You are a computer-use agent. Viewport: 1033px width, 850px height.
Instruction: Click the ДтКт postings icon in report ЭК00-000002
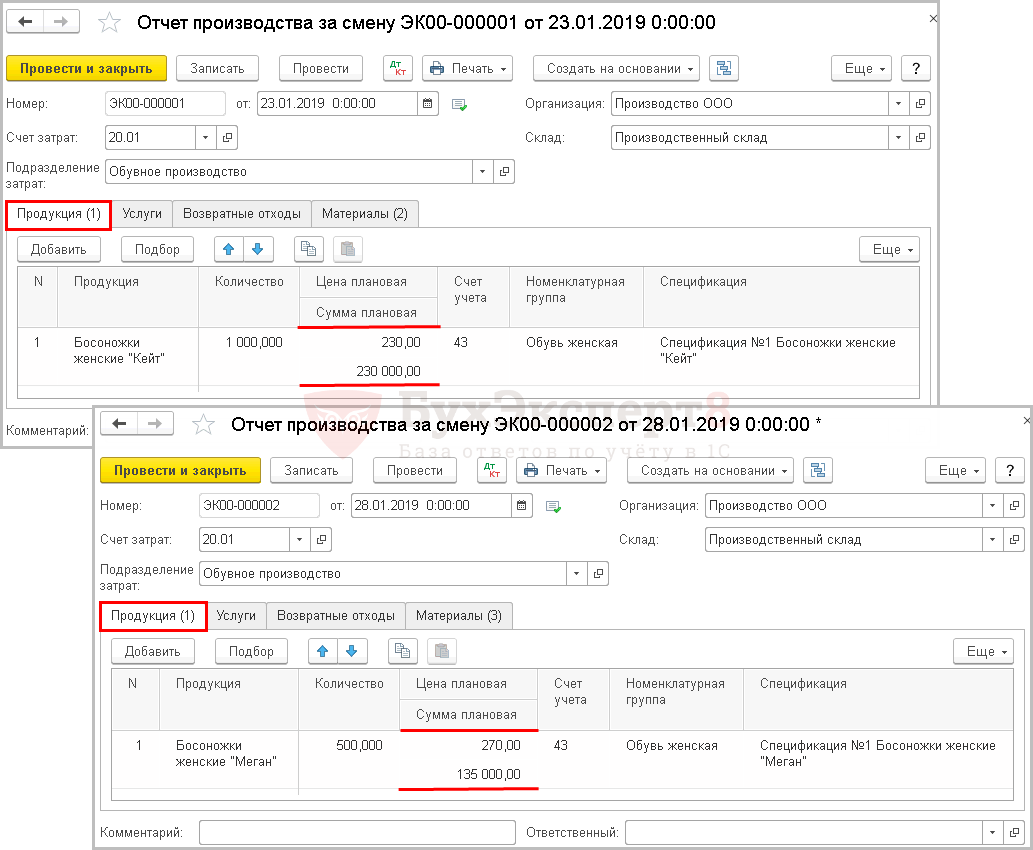coord(492,470)
